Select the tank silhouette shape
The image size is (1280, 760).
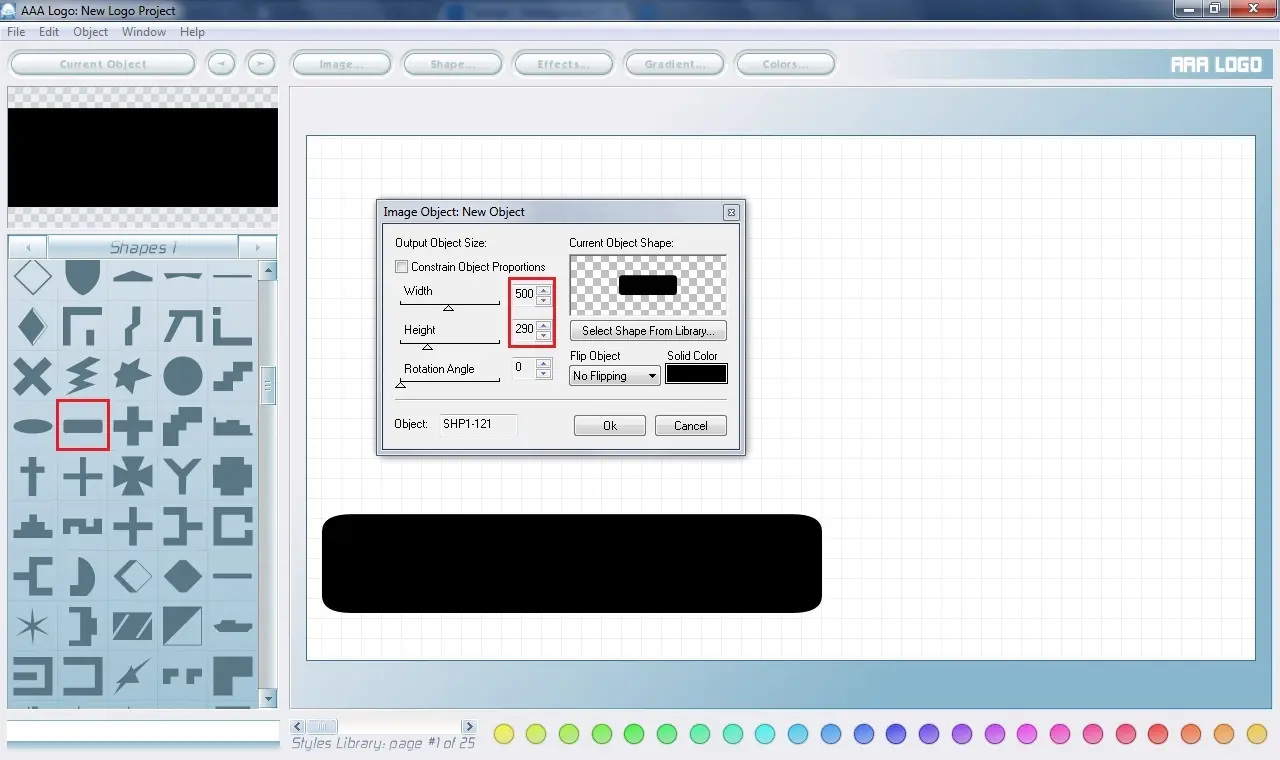pos(233,626)
